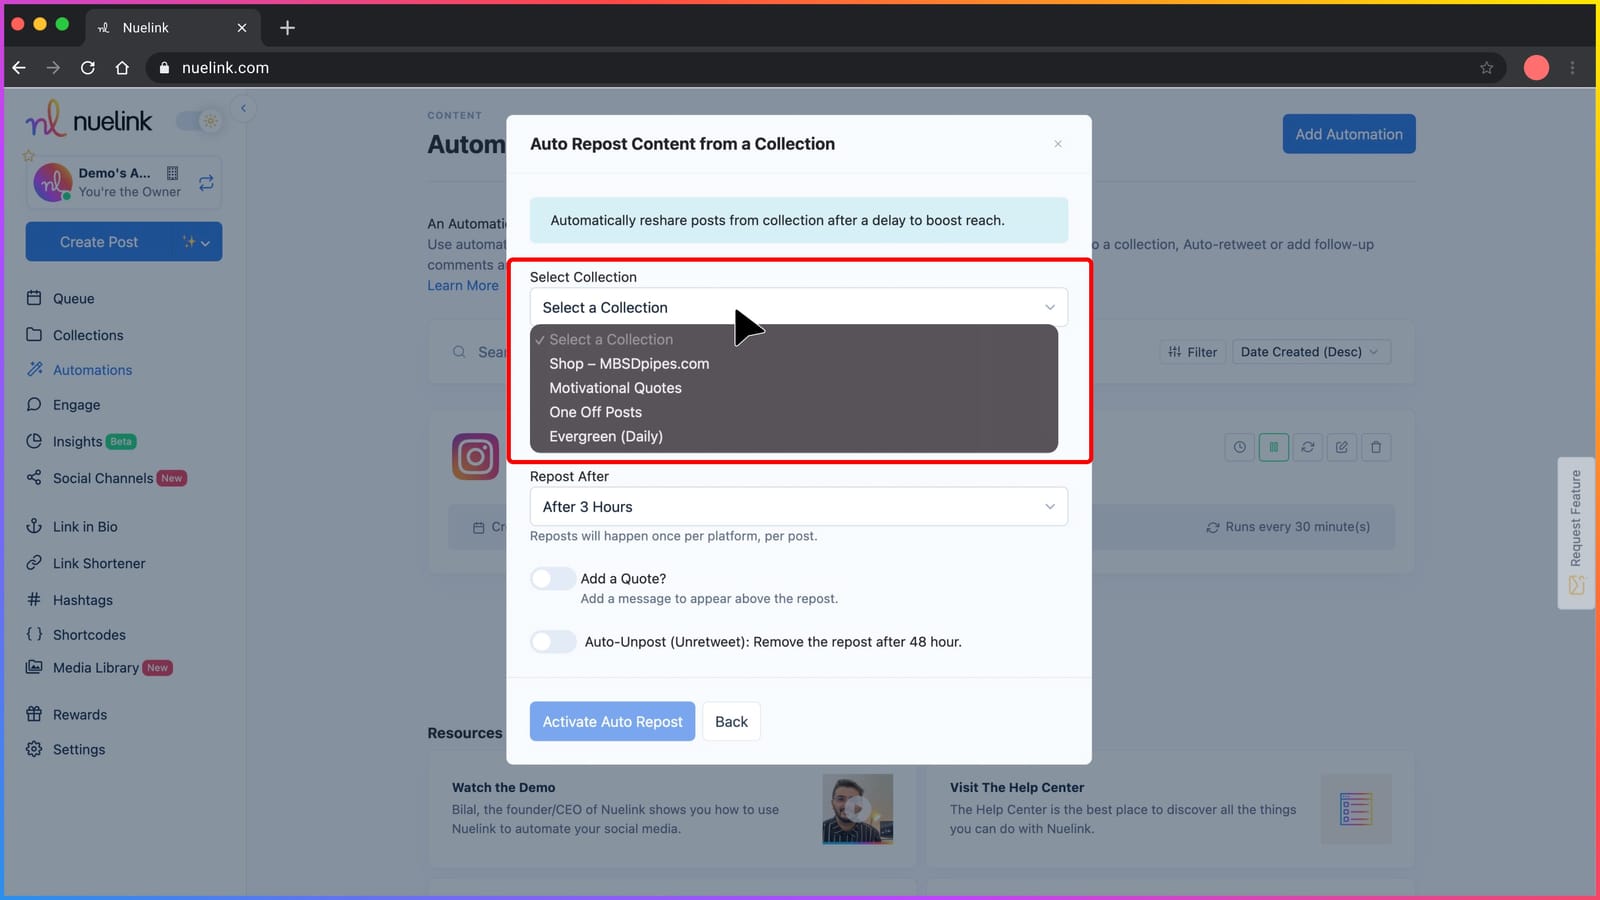Viewport: 1600px width, 900px height.
Task: Open Social Channels with the share icon
Action: click(x=33, y=478)
